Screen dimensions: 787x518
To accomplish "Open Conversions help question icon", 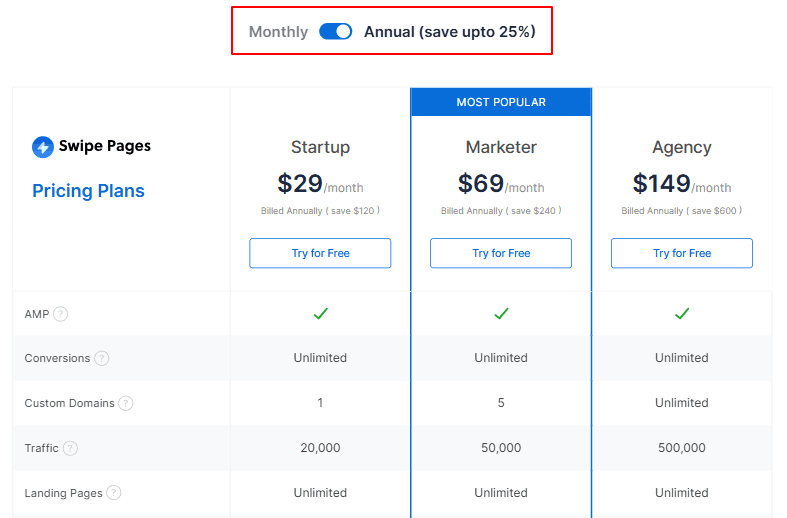I will pyautogui.click(x=101, y=358).
